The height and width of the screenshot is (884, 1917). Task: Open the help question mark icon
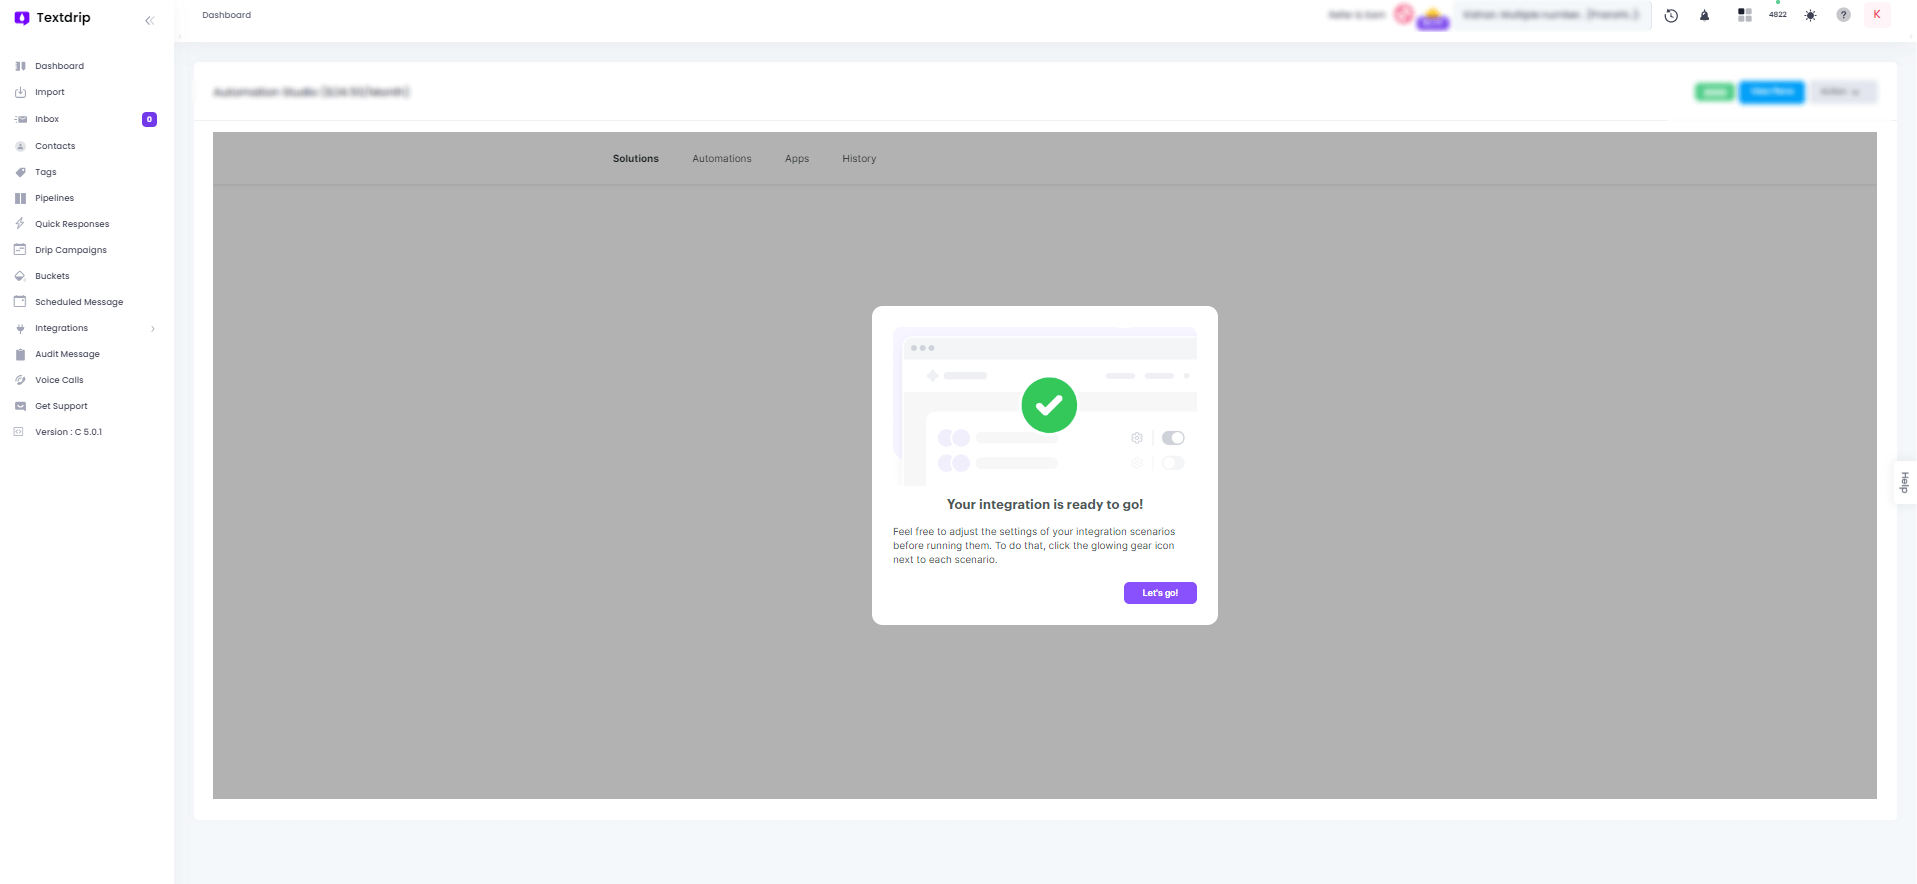[1844, 15]
